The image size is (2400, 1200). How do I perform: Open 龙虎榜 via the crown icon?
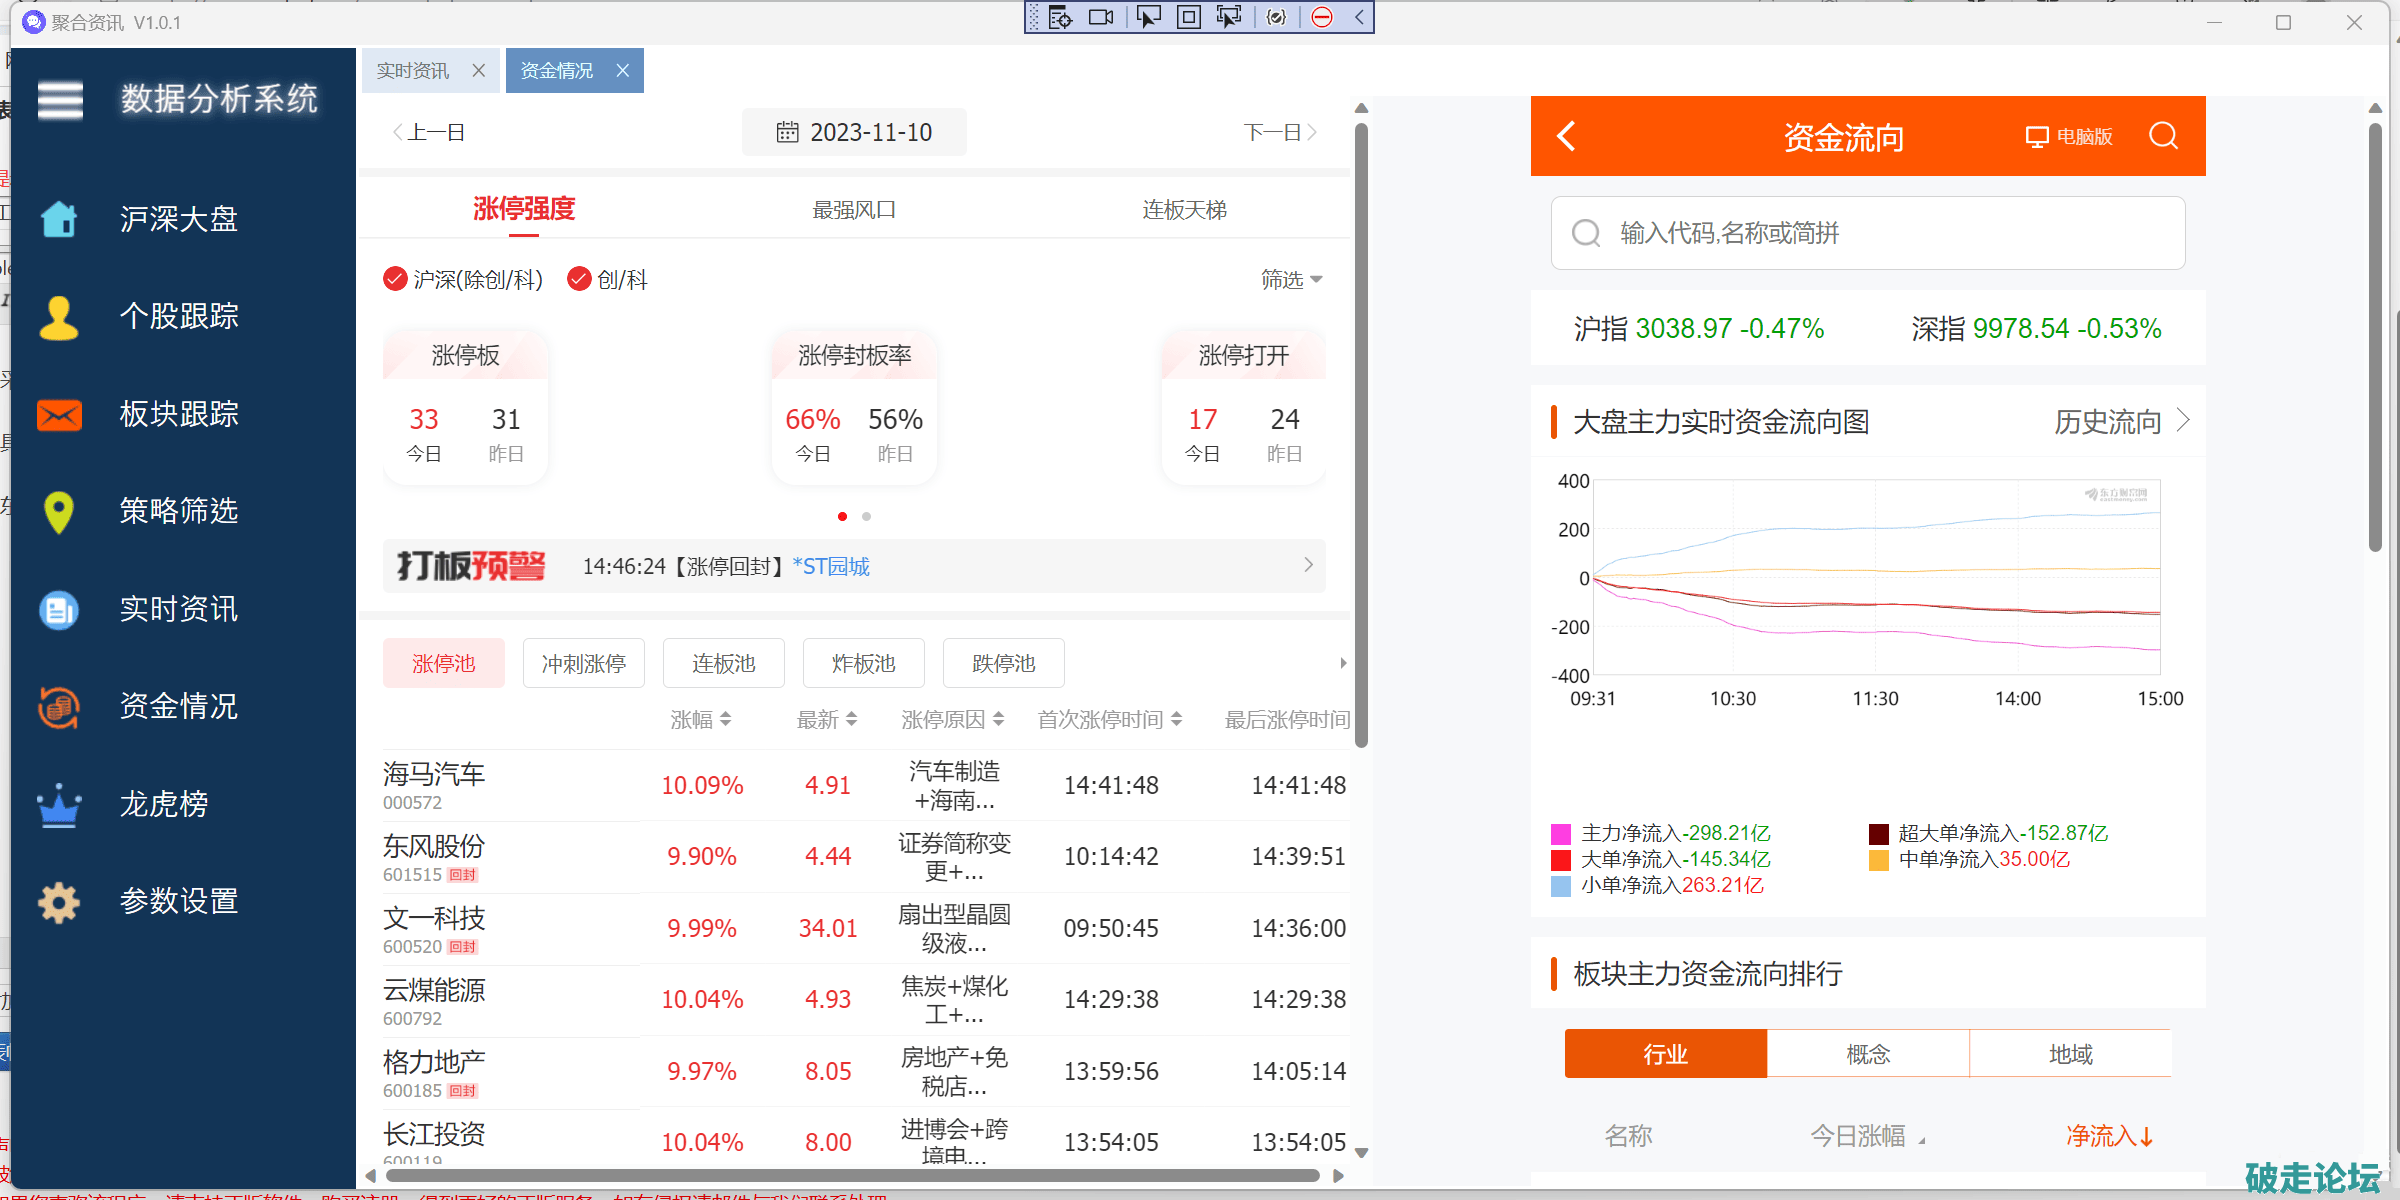click(x=59, y=805)
